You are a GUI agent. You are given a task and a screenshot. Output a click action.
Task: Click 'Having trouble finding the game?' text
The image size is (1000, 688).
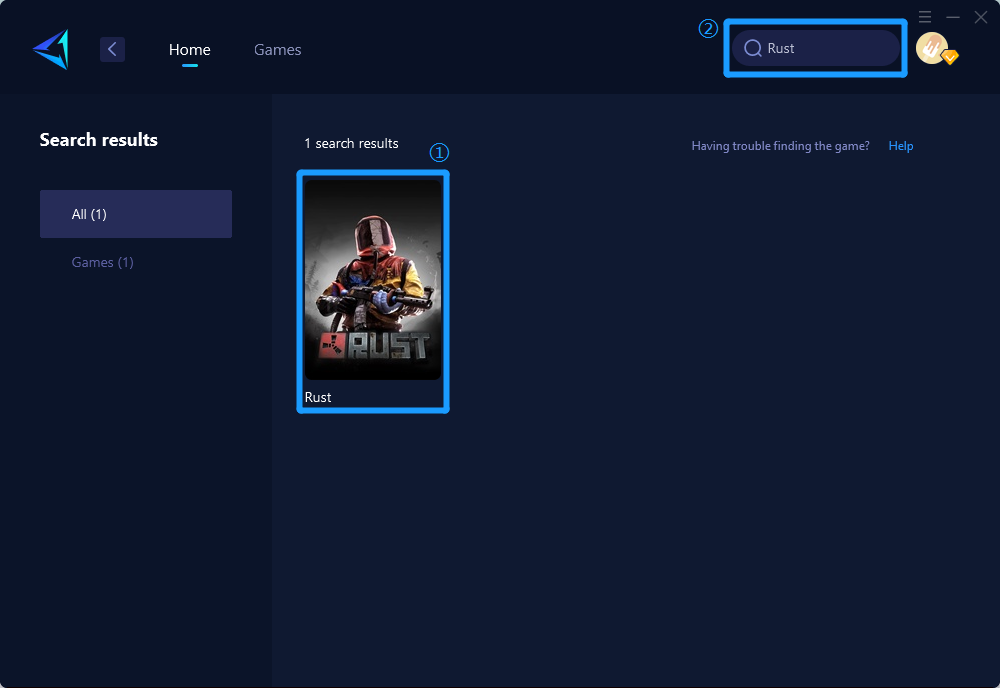[x=781, y=146]
